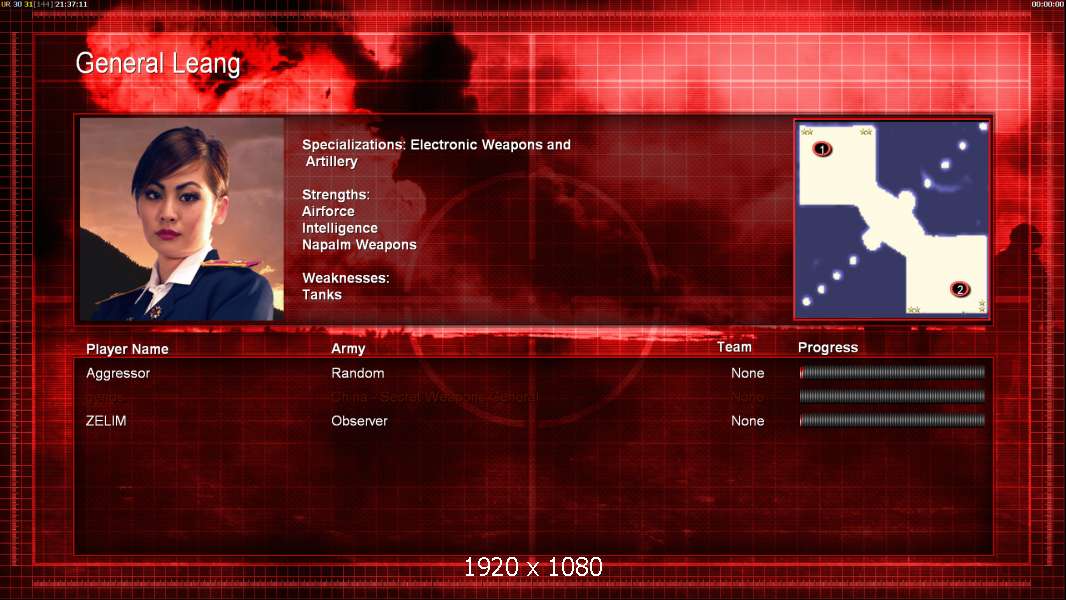Click the Random army entry for Aggressor
1066x600 pixels.
coord(358,373)
